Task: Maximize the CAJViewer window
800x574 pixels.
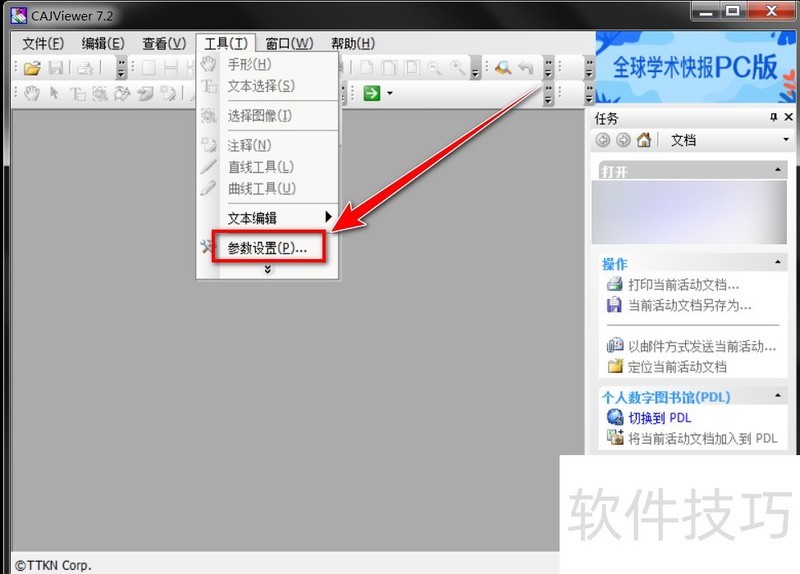Action: tap(733, 11)
